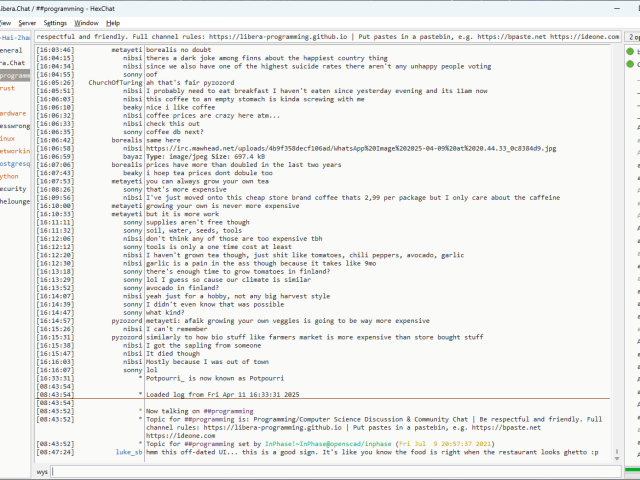Switch to the linux channel
The image size is (640, 480).
coord(8,138)
